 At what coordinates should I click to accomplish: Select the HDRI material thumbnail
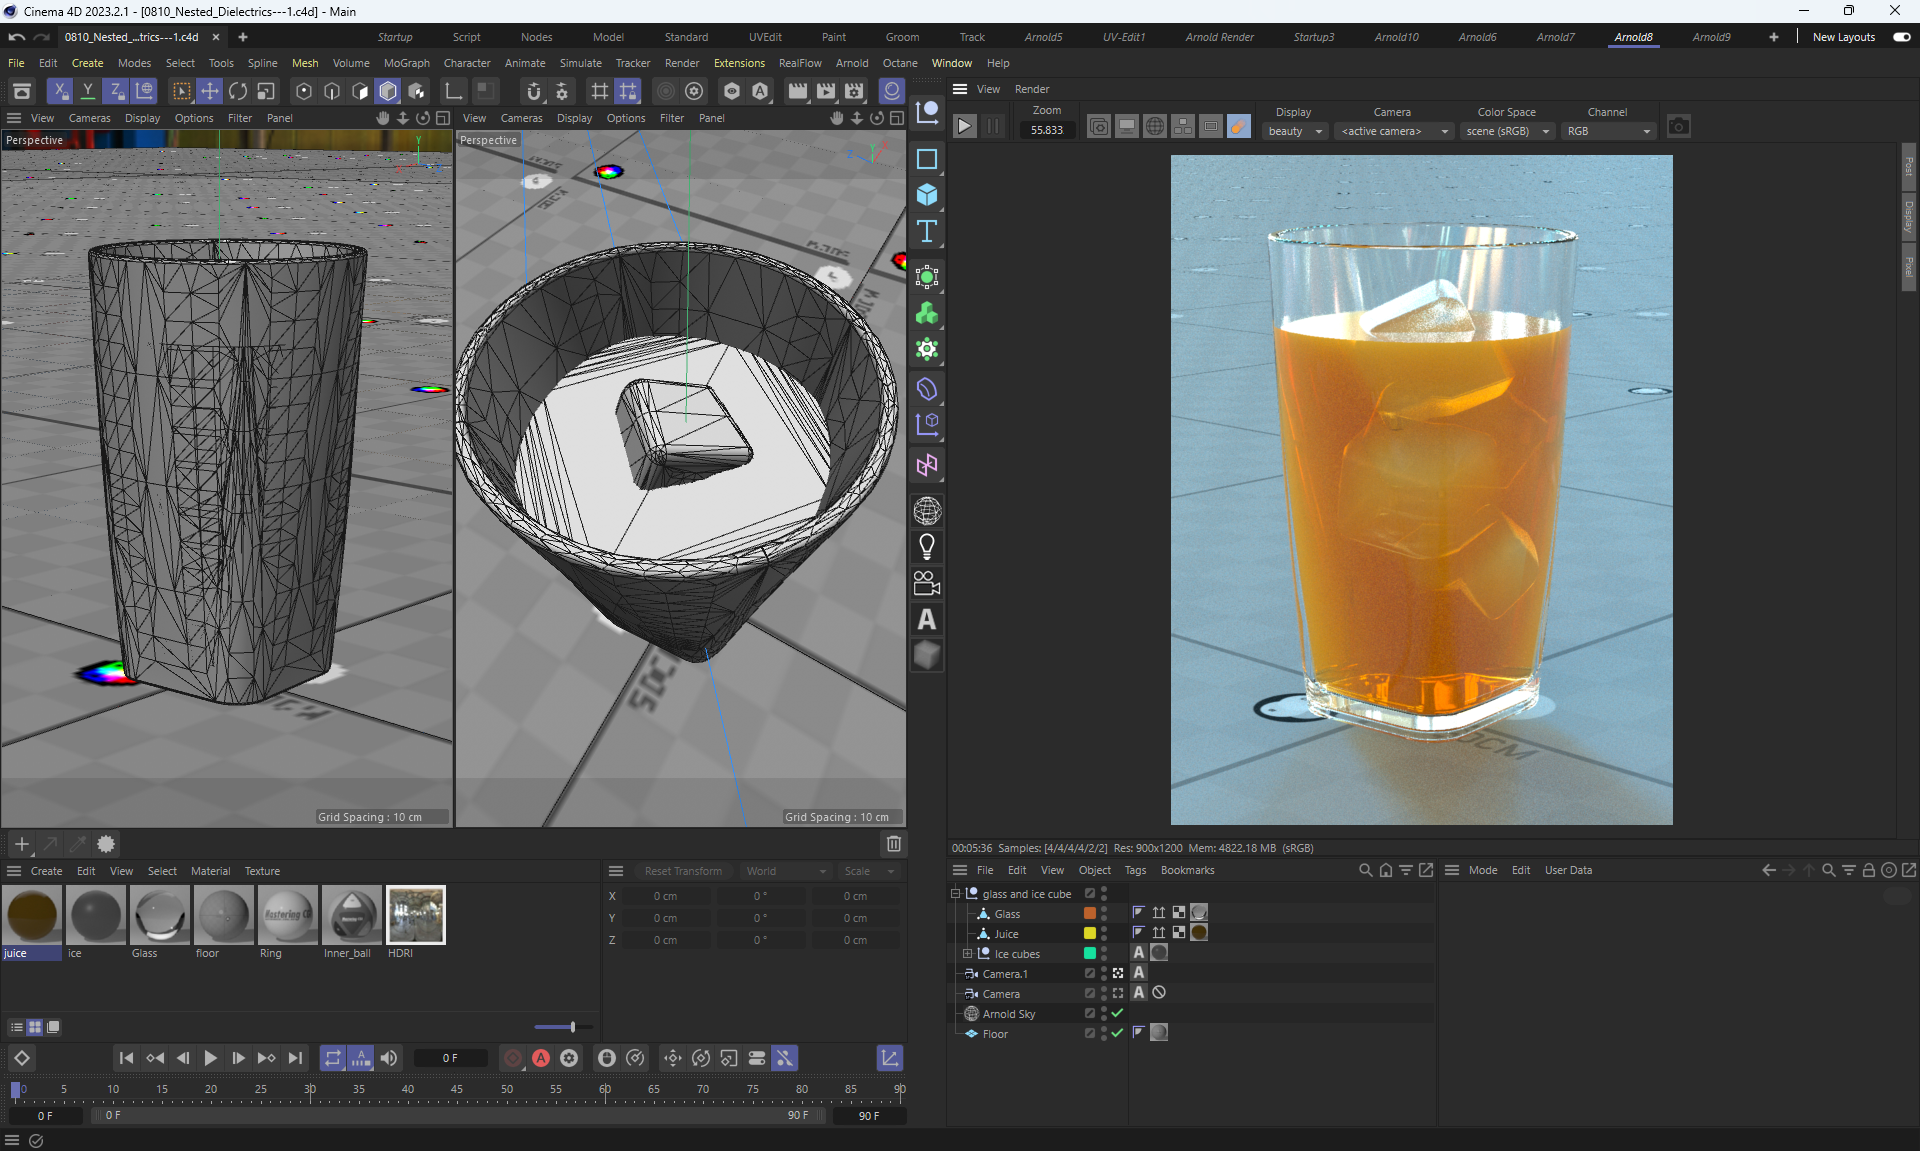(x=415, y=915)
